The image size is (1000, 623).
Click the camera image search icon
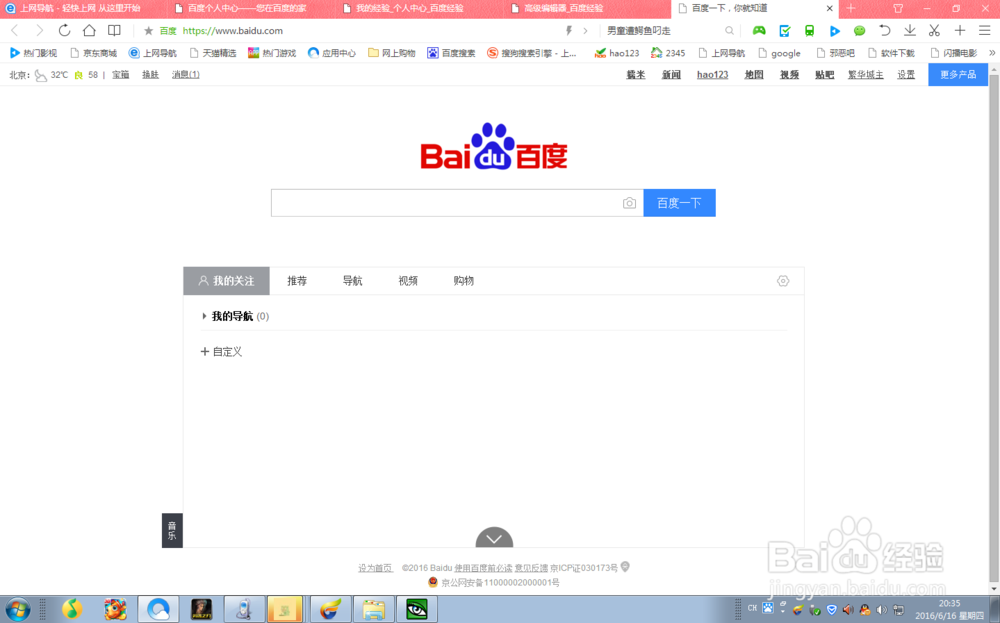pyautogui.click(x=629, y=203)
